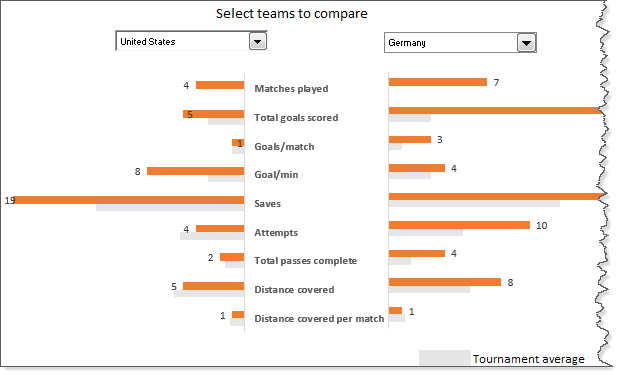The width and height of the screenshot is (621, 375).
Task: Select the Goals/match category label
Action: tap(284, 147)
